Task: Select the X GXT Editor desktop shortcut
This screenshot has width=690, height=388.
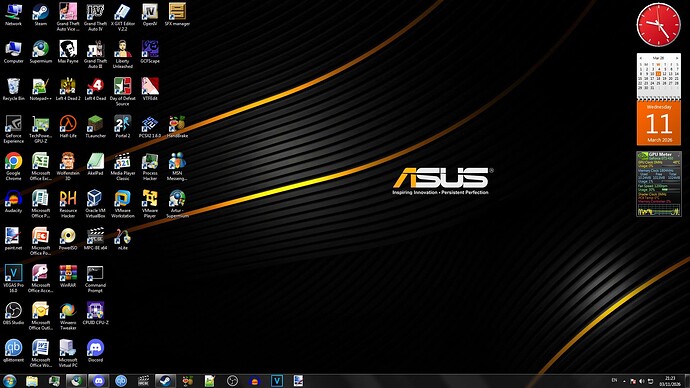Action: pos(122,17)
